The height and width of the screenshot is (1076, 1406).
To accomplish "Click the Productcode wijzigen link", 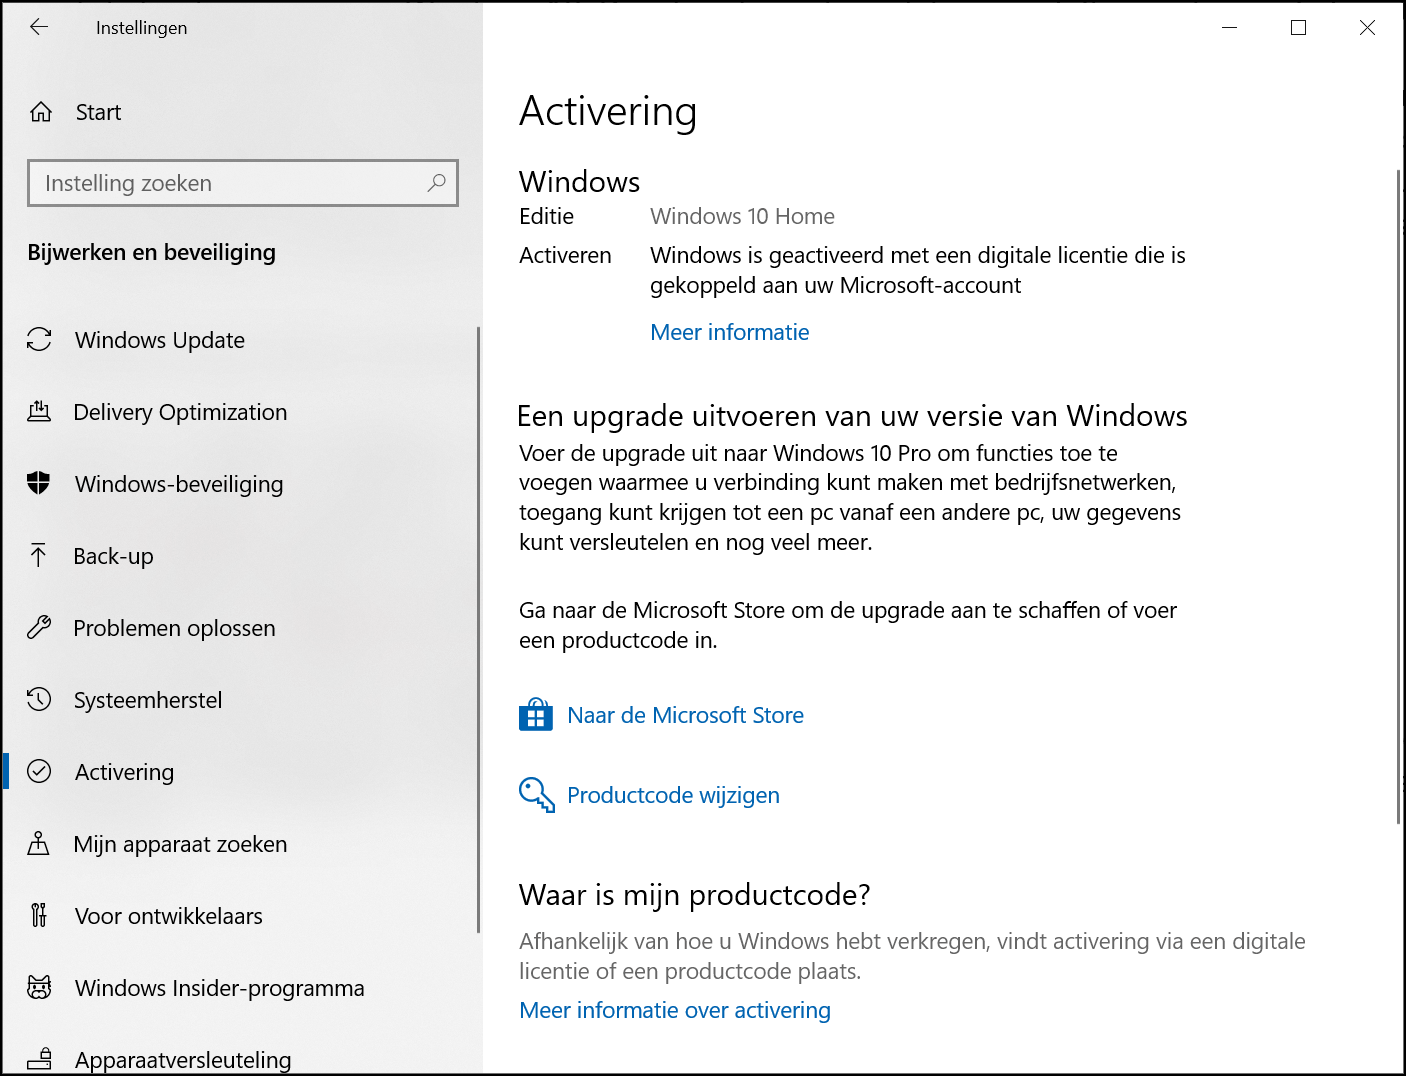I will click(x=673, y=795).
